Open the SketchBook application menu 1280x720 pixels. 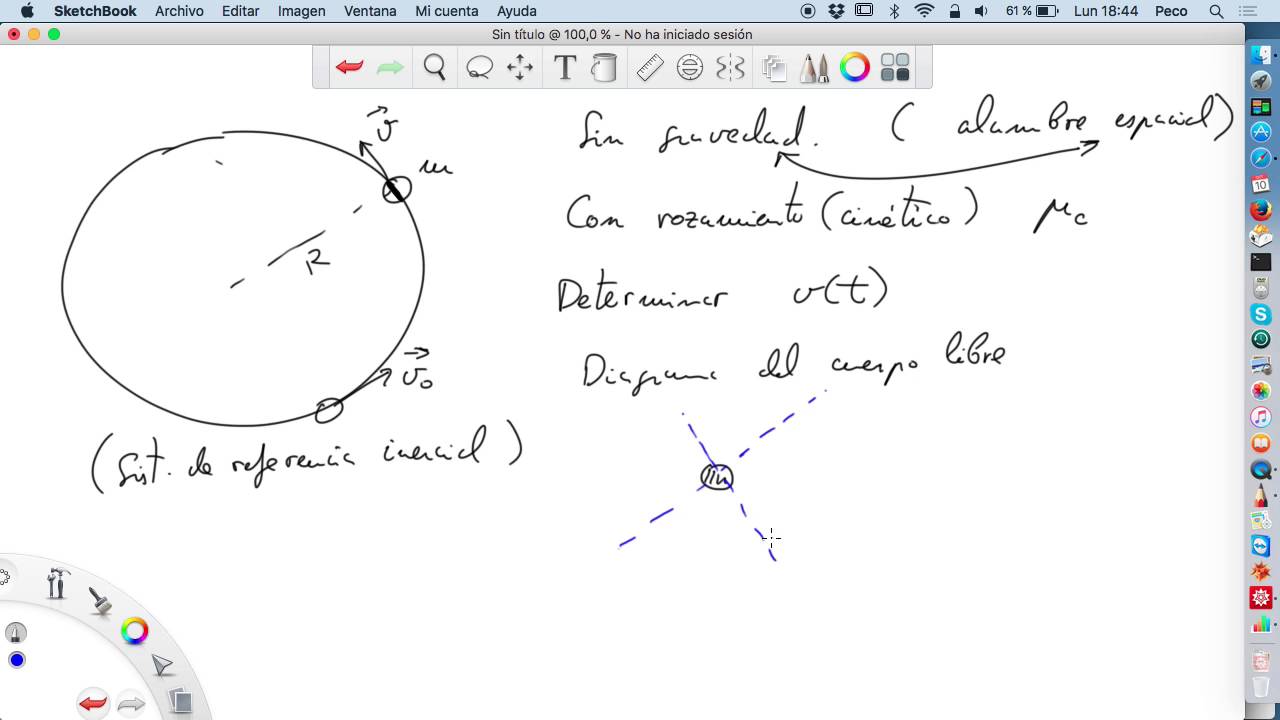pyautogui.click(x=95, y=11)
